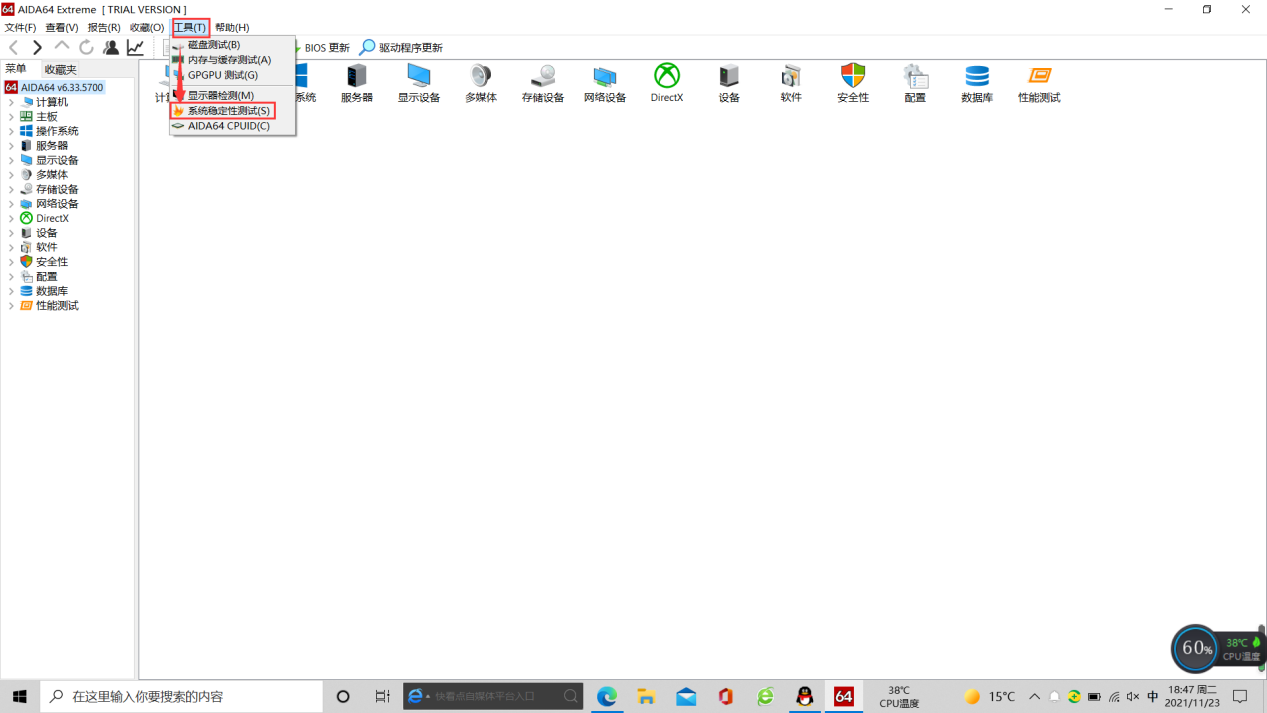
Task: Click the taskbar search box
Action: point(182,696)
